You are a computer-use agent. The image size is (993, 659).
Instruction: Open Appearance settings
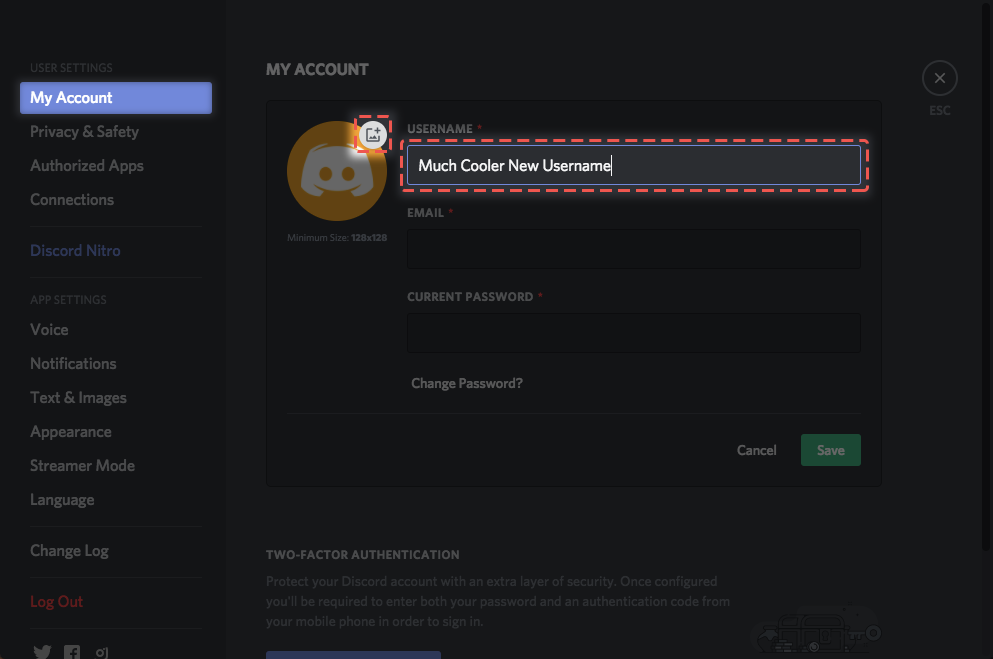tap(70, 432)
